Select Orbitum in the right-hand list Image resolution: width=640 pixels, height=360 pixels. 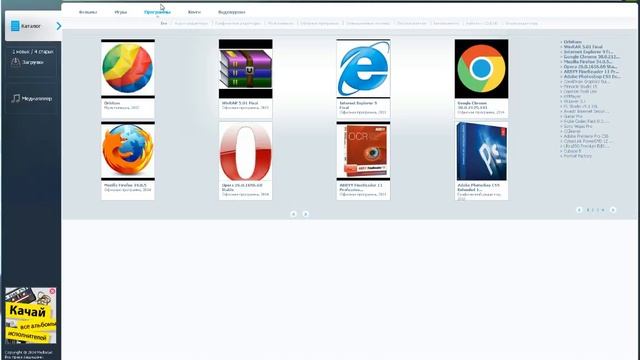pyautogui.click(x=572, y=42)
